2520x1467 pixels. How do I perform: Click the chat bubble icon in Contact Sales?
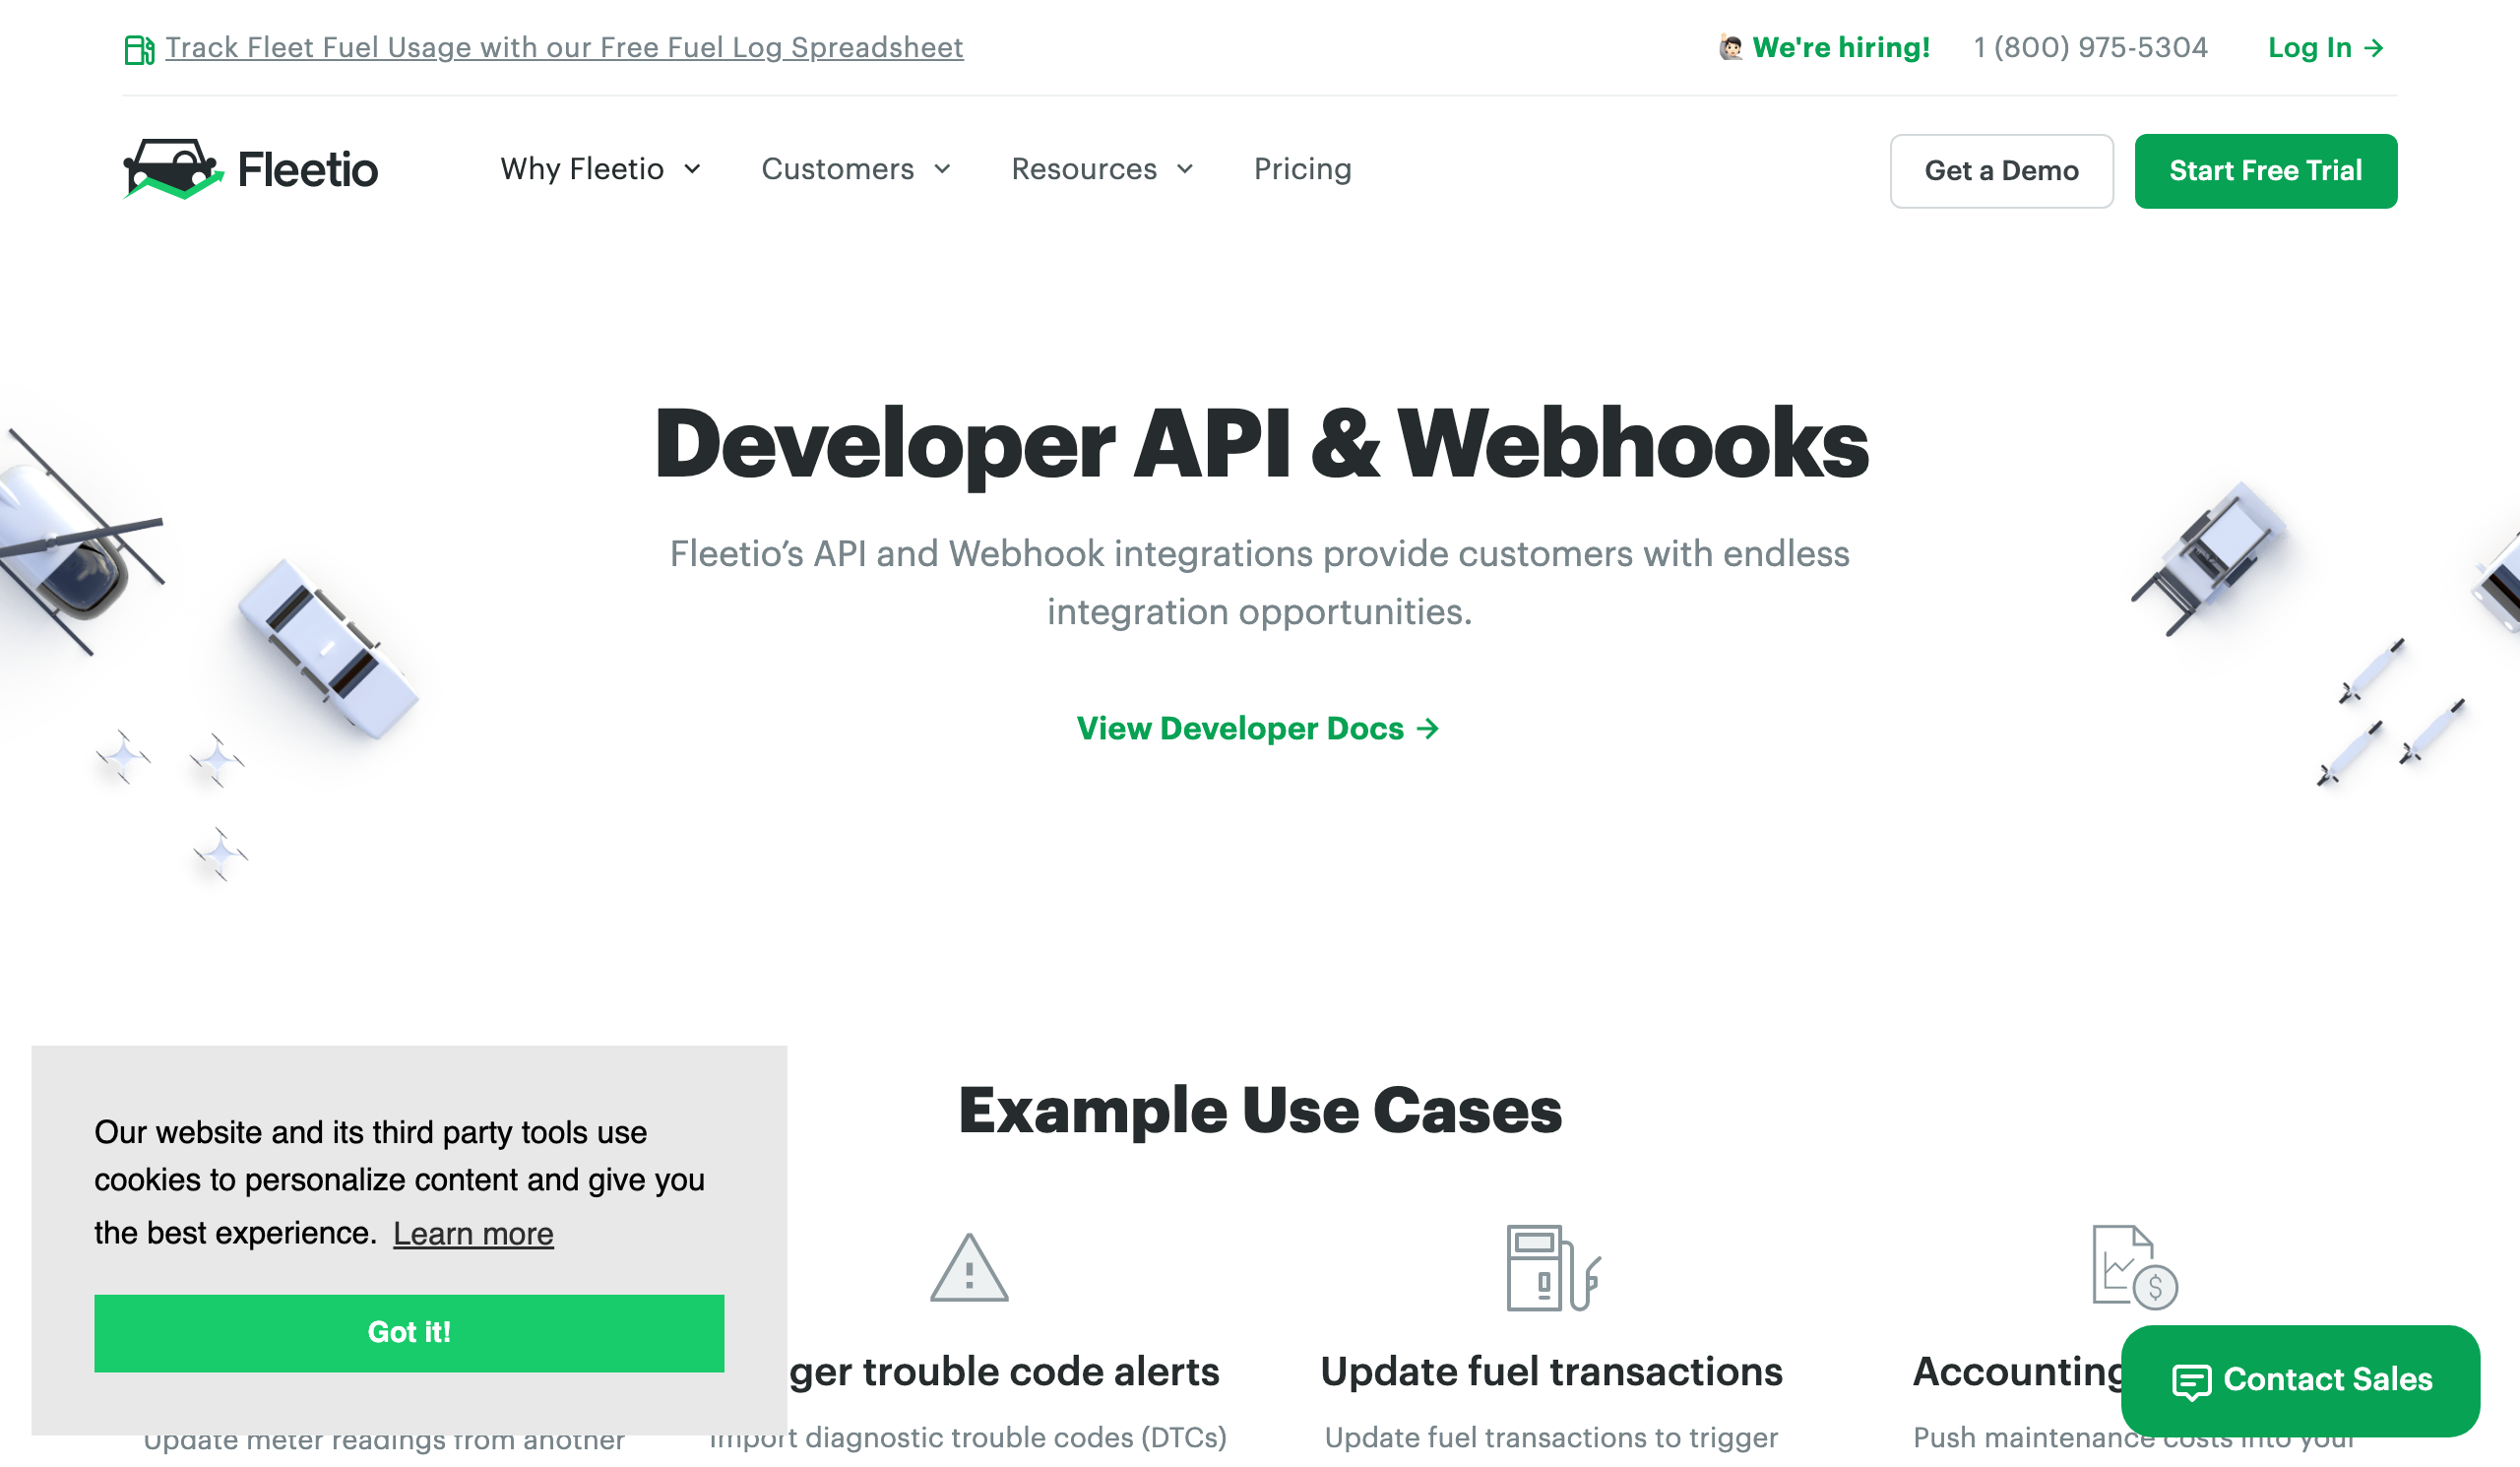click(x=2190, y=1382)
